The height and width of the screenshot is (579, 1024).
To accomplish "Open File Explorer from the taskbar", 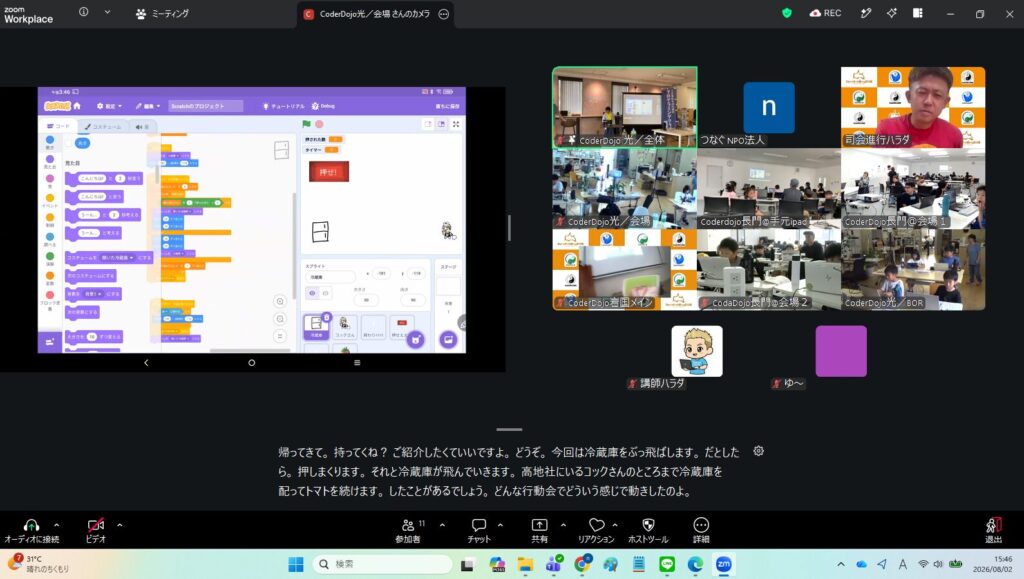I will [525, 564].
